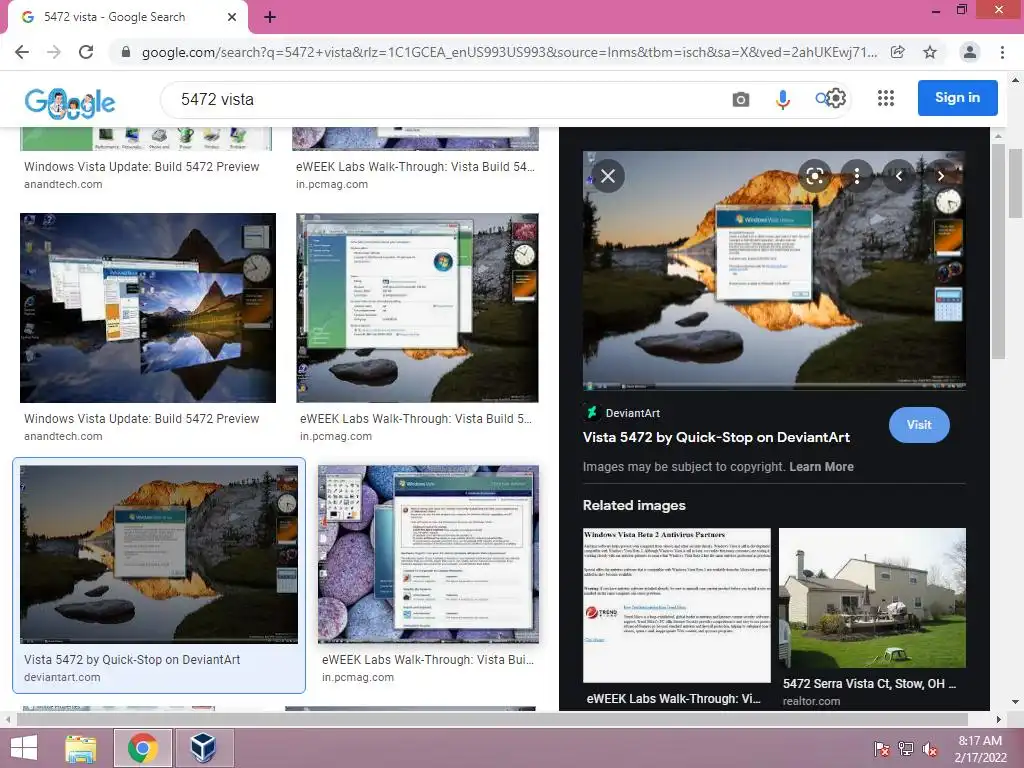Select the 5472 vista - Google Search tab

click(x=114, y=17)
